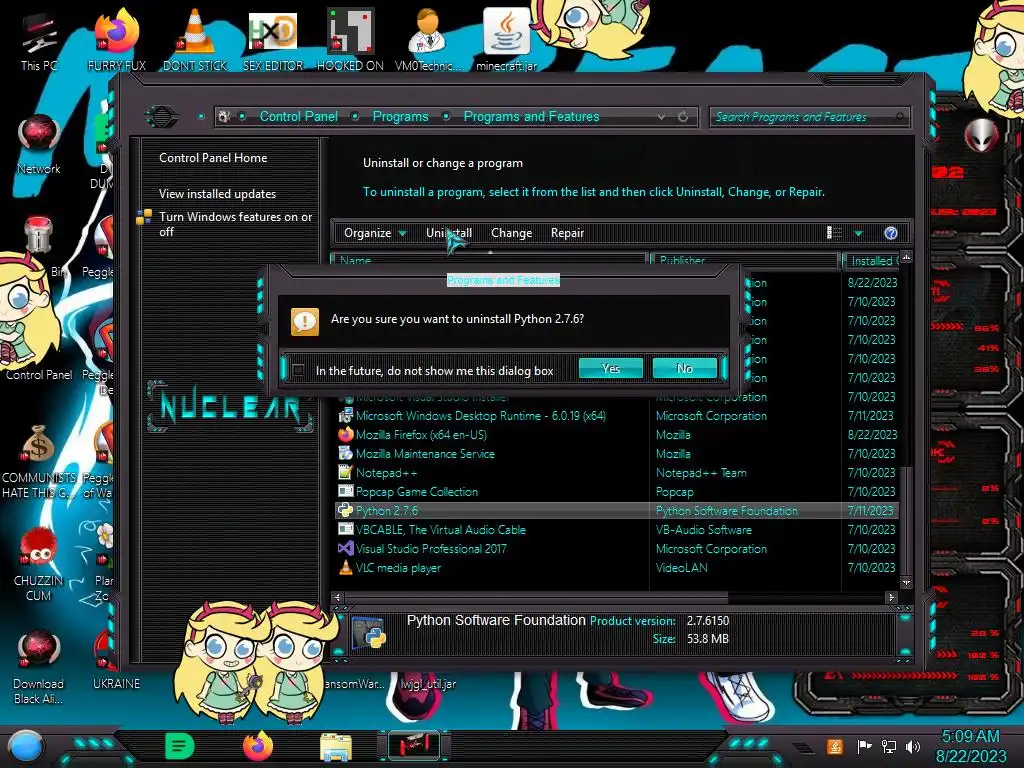Click No in the uninstall dialog

tap(684, 368)
